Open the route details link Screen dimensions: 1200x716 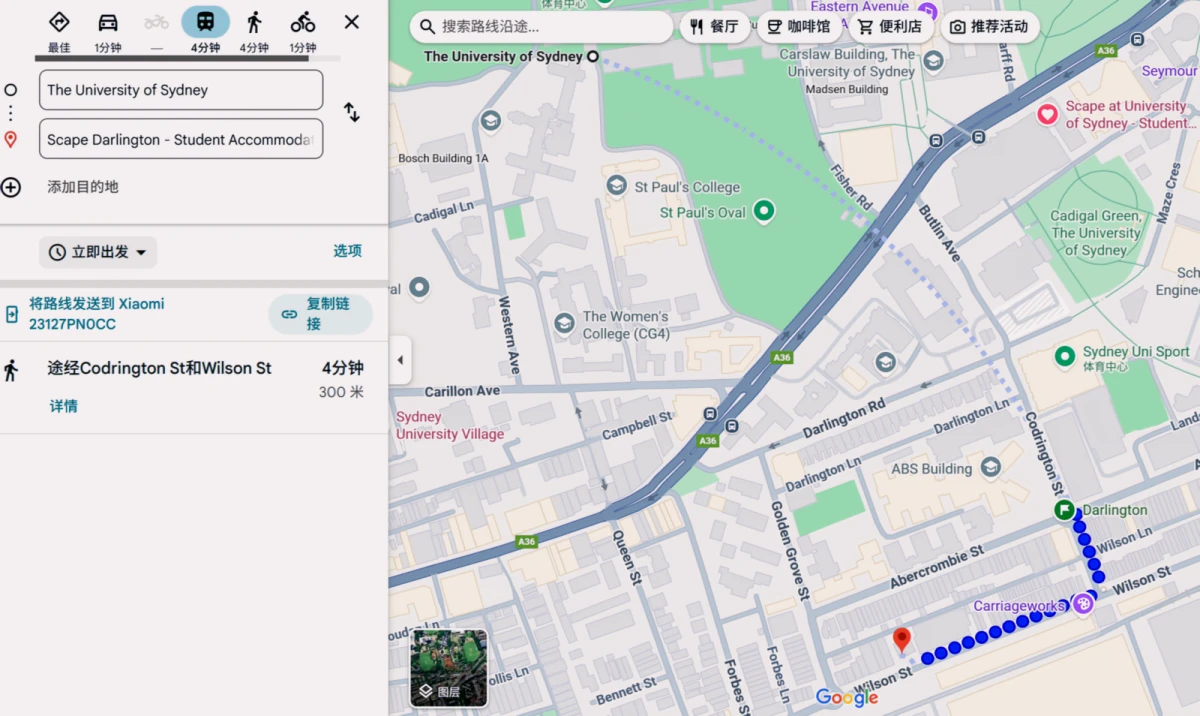coord(64,406)
